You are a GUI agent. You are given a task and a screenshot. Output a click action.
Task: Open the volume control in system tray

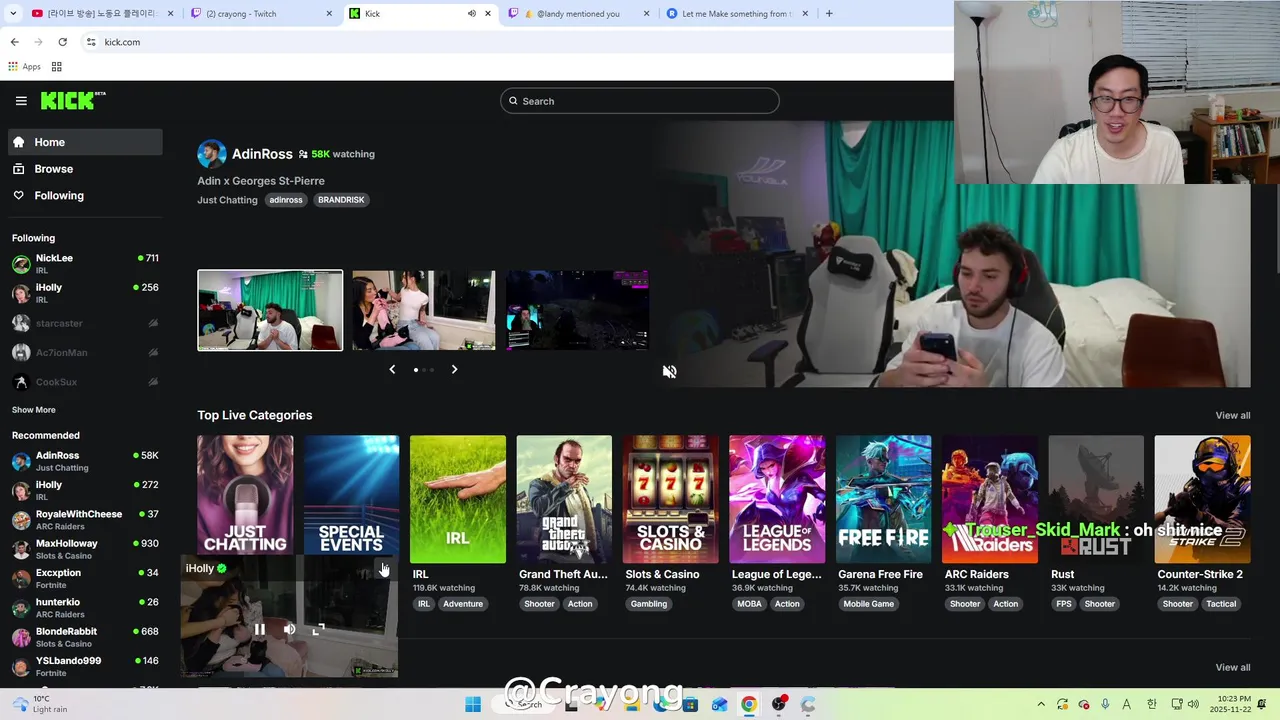point(1195,705)
